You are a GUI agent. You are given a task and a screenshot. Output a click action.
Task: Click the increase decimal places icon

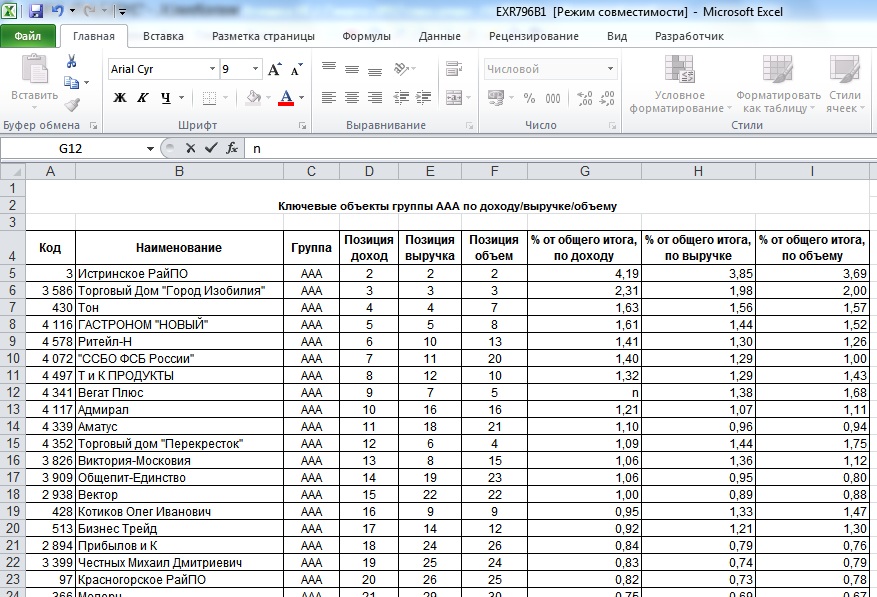[585, 98]
